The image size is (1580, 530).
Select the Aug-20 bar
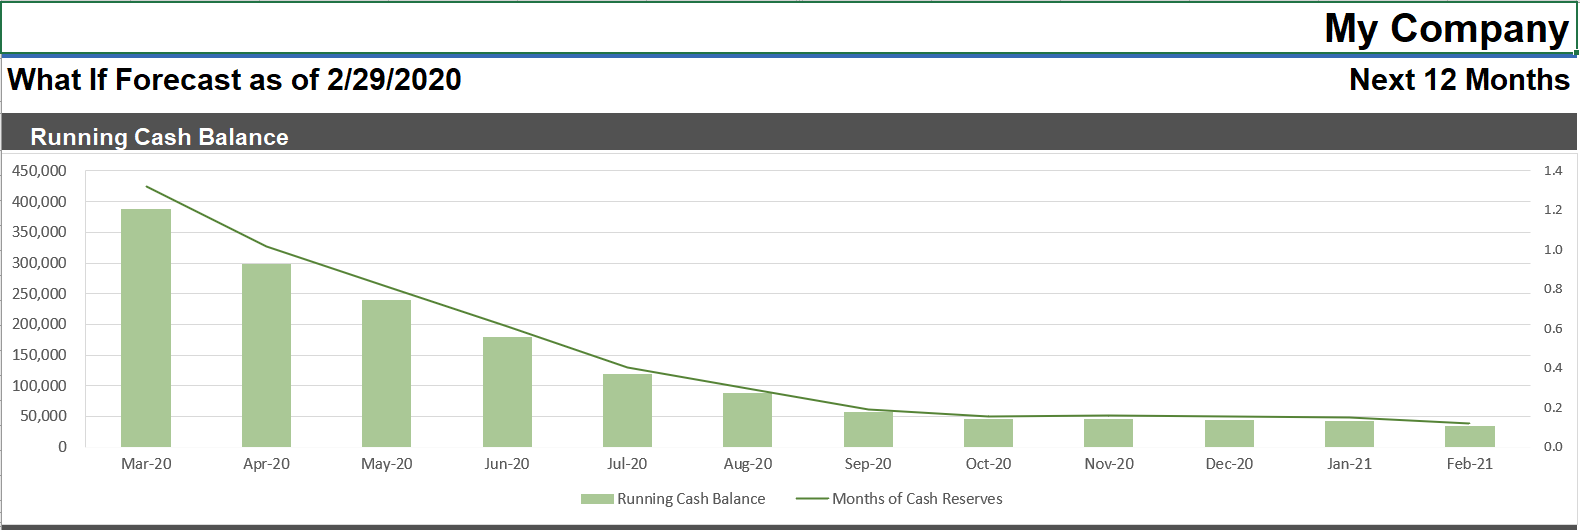tap(747, 420)
